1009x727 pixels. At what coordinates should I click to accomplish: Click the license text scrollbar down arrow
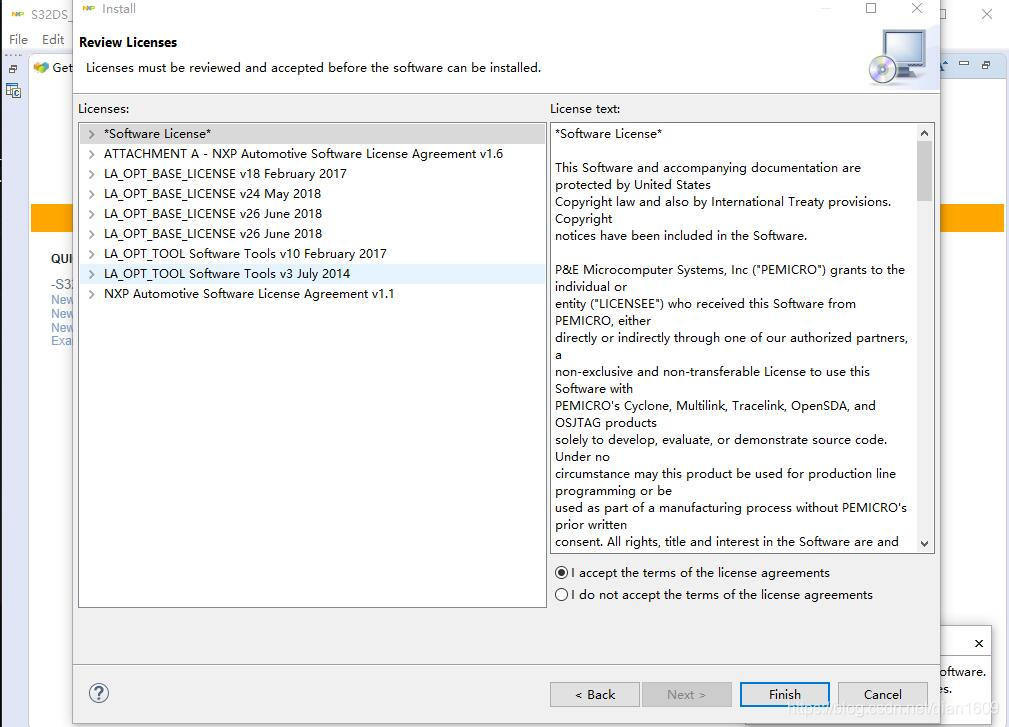click(924, 543)
